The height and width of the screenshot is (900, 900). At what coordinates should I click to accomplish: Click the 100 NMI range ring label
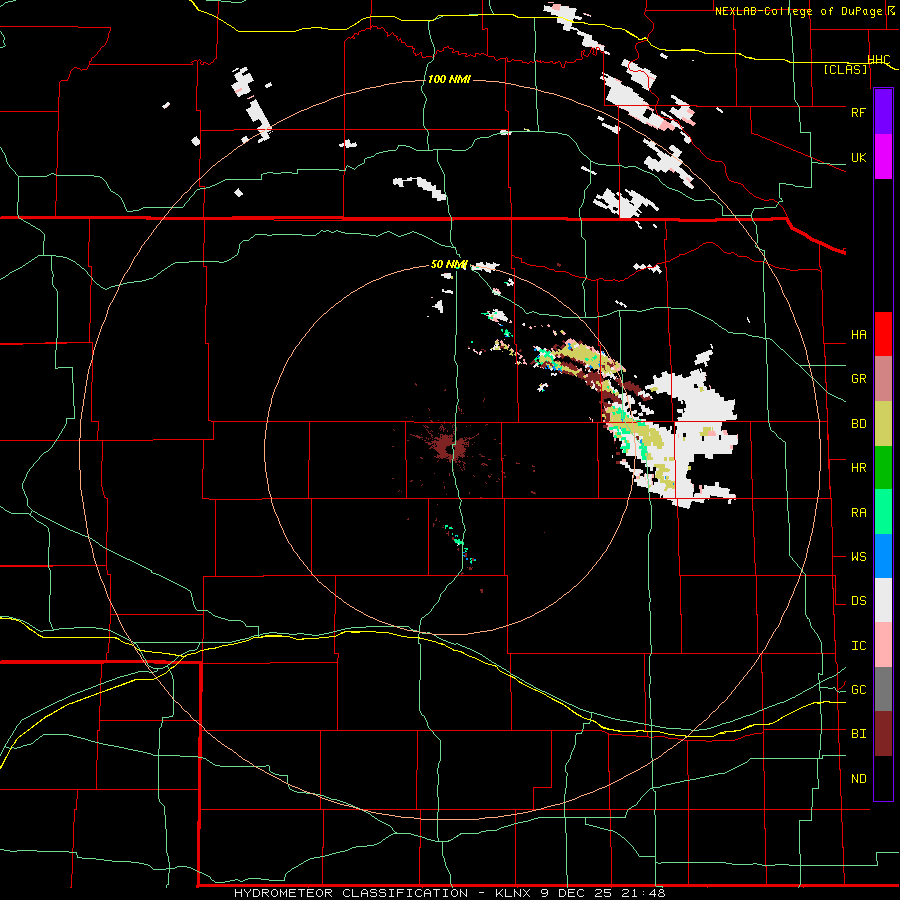pos(449,79)
